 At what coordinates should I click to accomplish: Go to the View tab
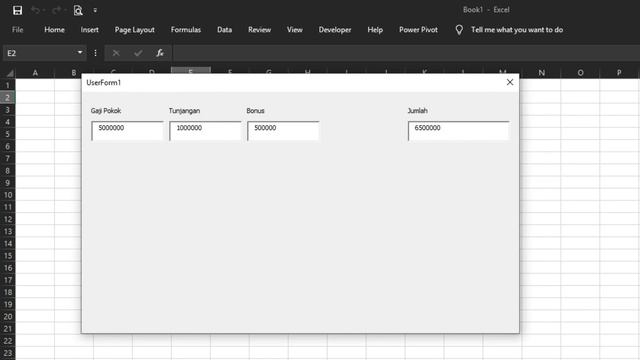click(295, 30)
